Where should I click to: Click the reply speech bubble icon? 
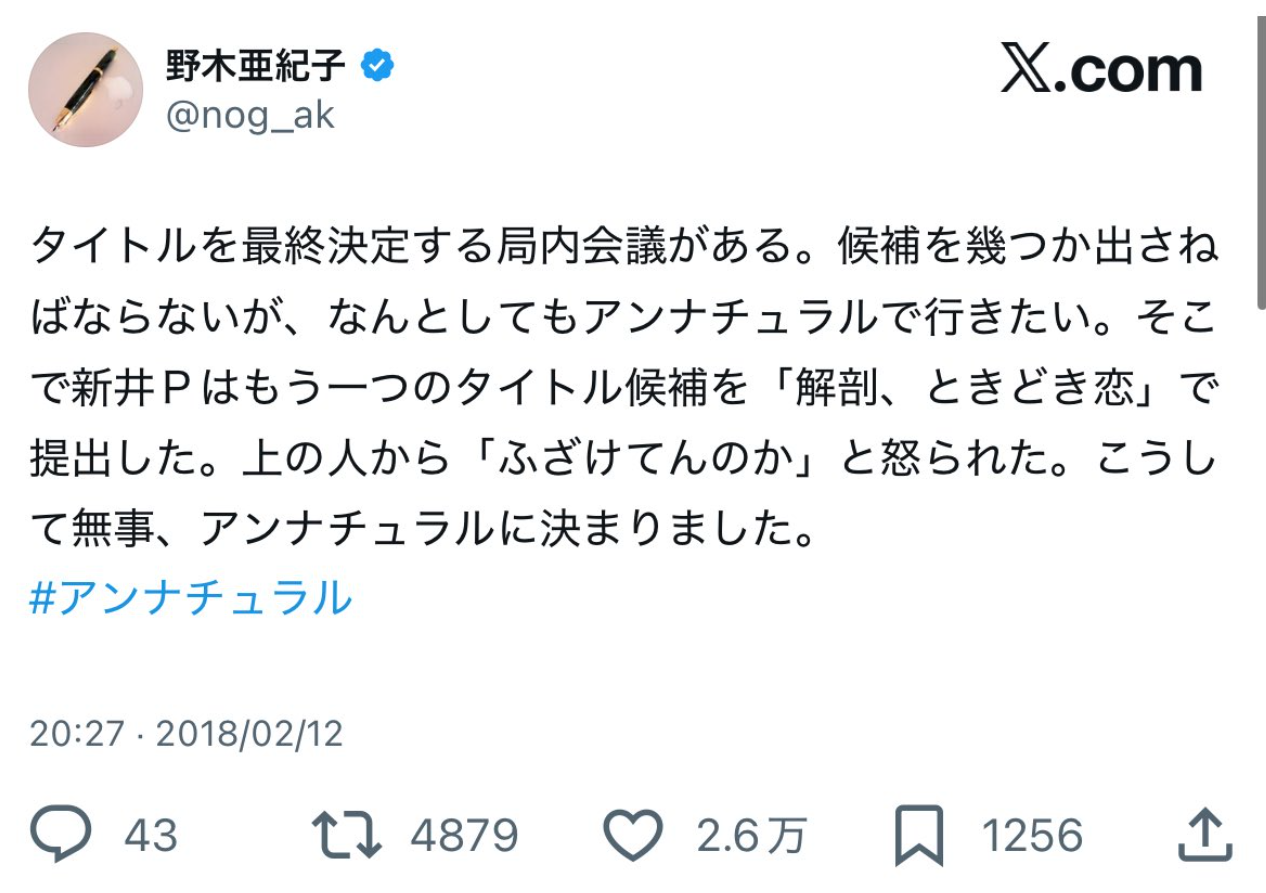pyautogui.click(x=60, y=836)
